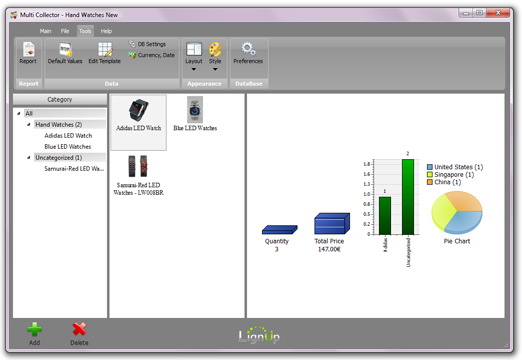Open Currency, Date settings
The height and width of the screenshot is (360, 522).
coord(152,55)
